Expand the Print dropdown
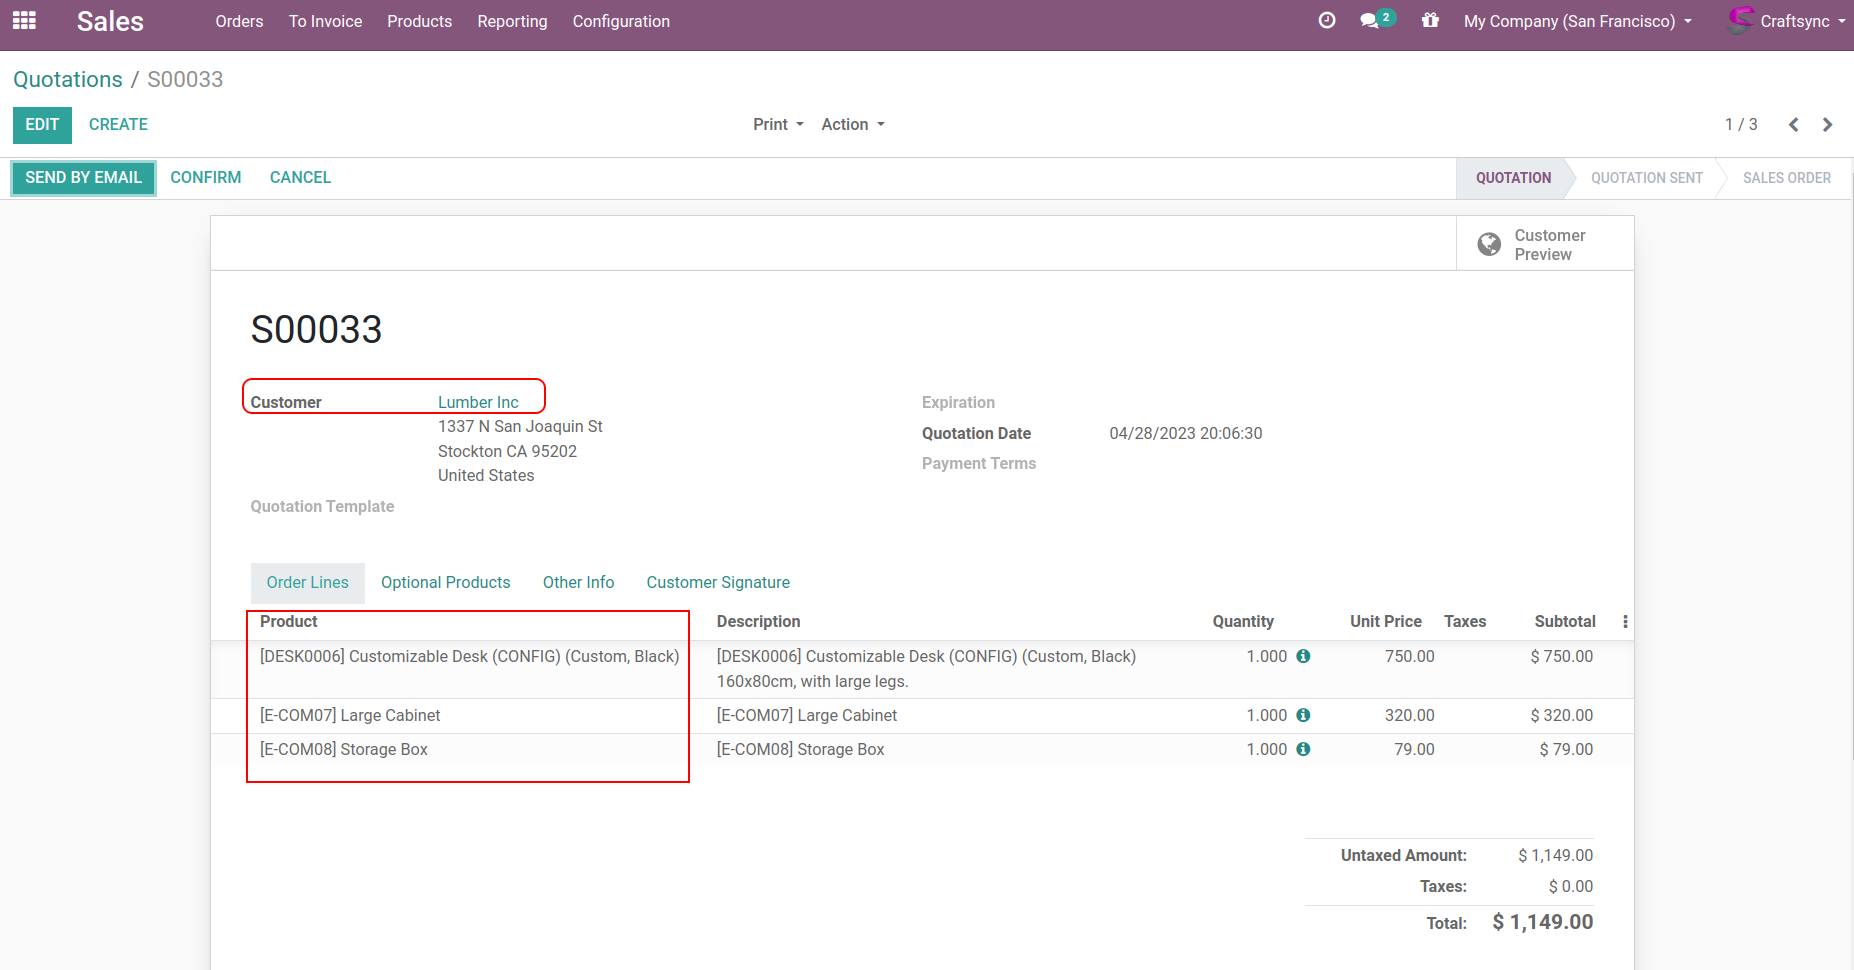 778,125
